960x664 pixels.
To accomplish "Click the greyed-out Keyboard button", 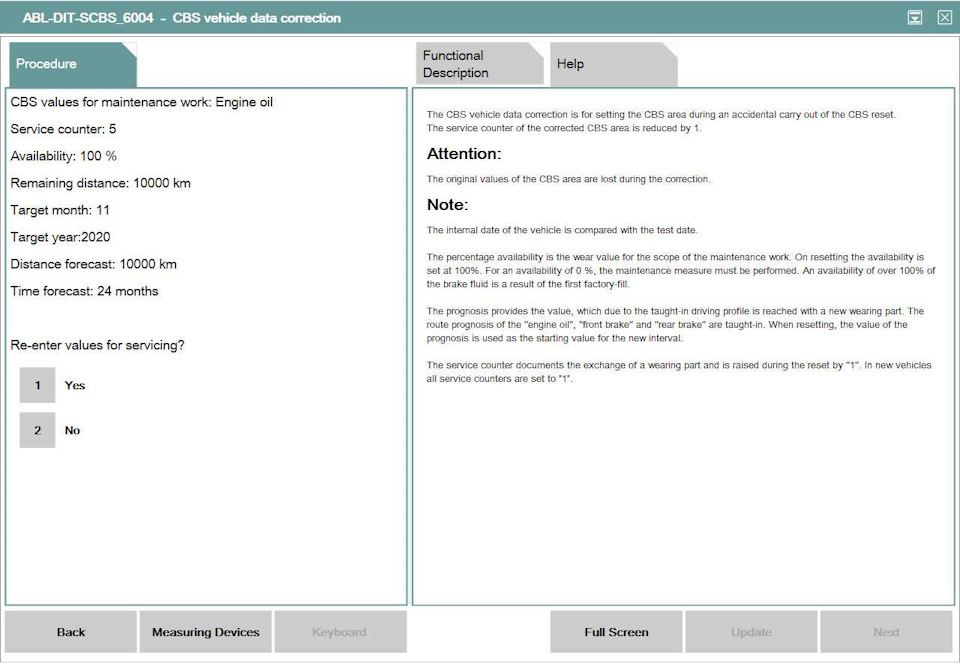I will (340, 632).
